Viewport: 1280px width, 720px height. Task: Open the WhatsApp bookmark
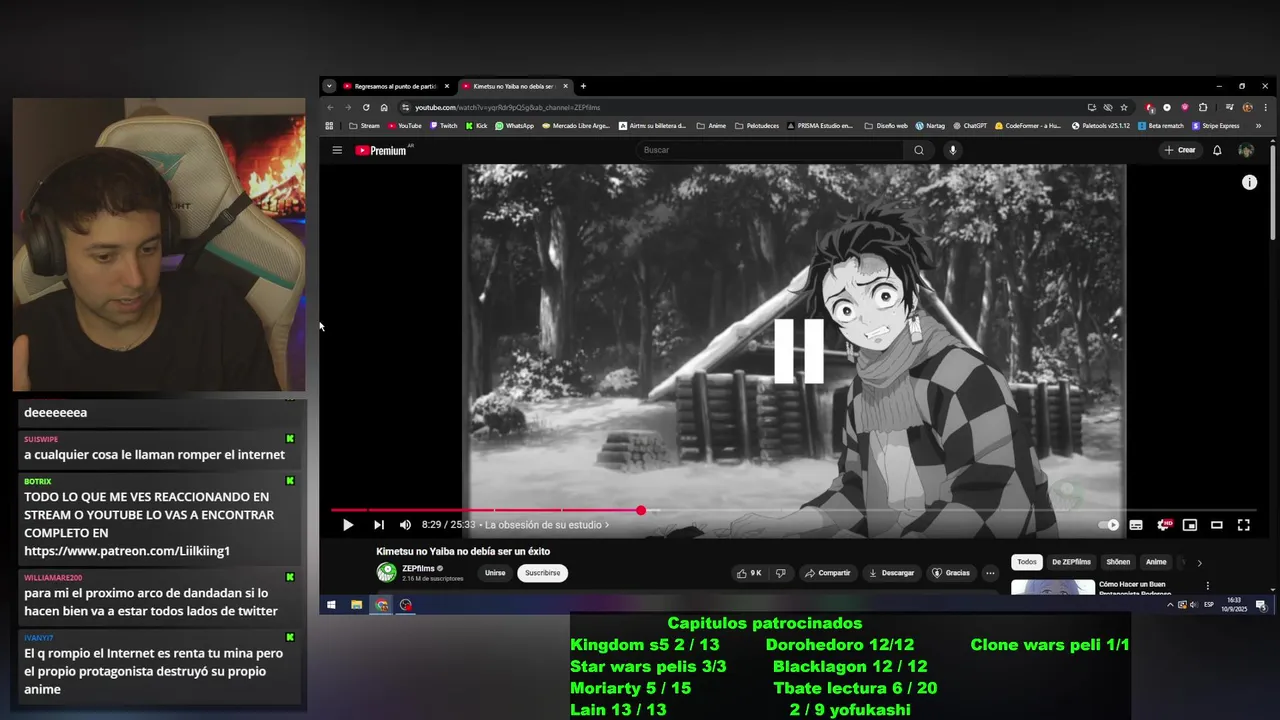click(x=514, y=126)
